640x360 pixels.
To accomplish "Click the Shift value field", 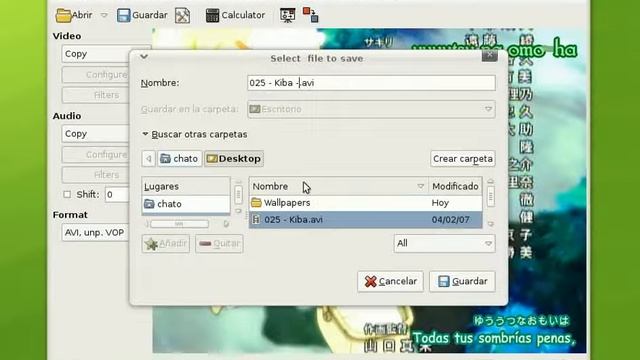I will (x=117, y=194).
